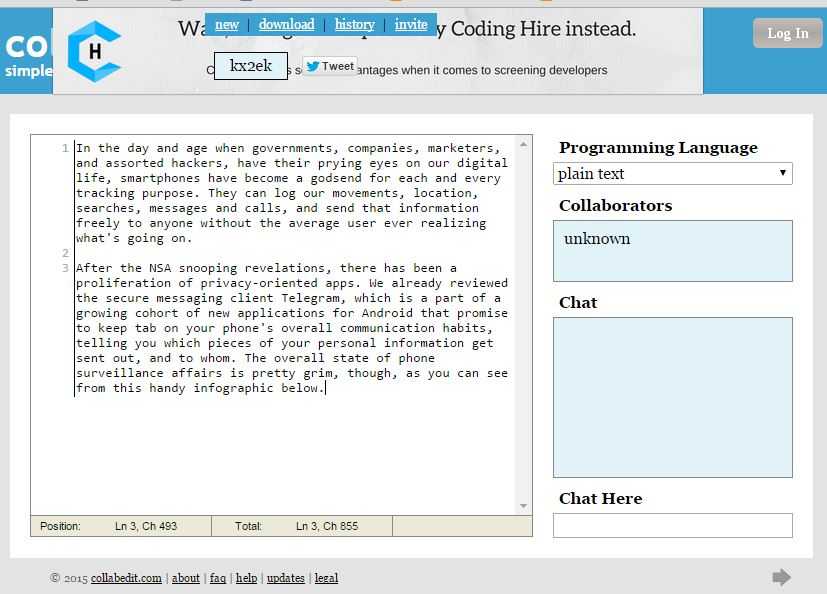
Task: Go to the 'help' footer link
Action: point(246,578)
